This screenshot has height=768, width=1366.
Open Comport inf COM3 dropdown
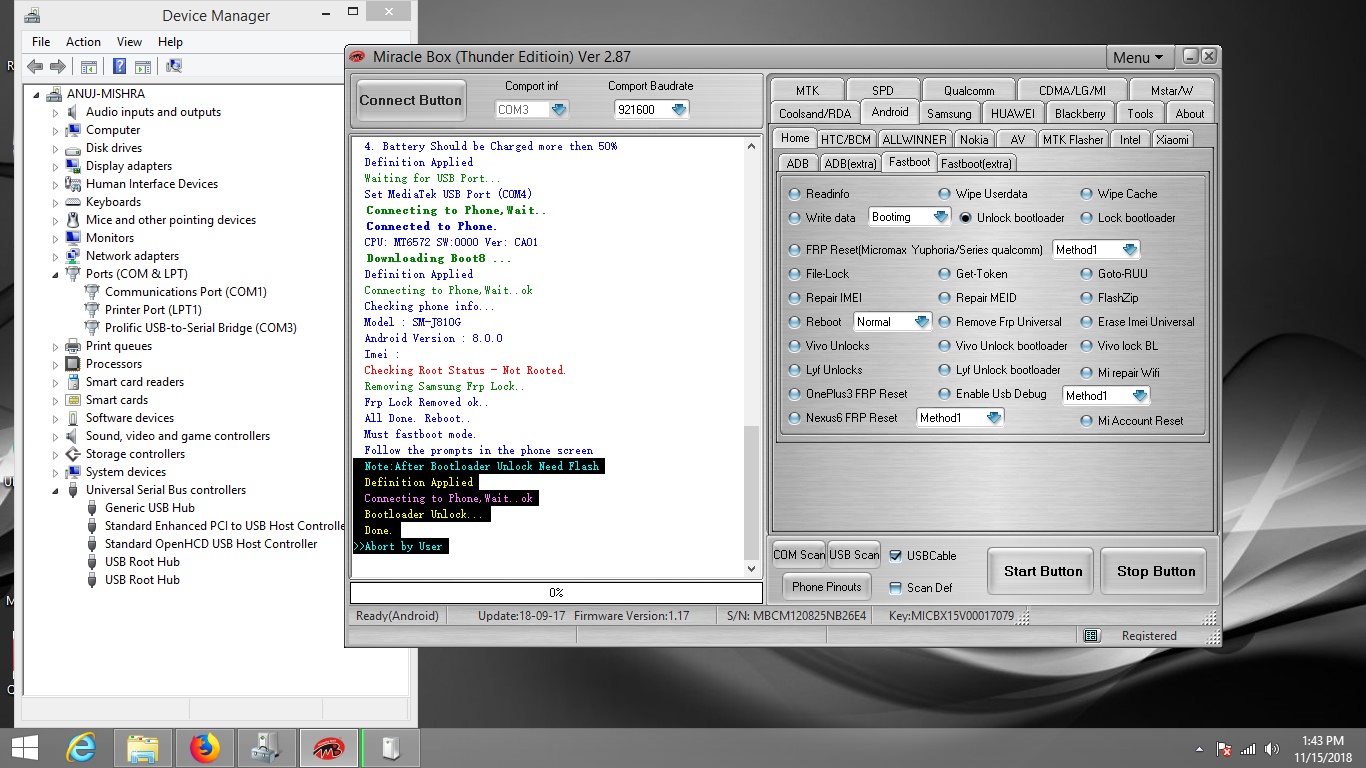click(x=559, y=109)
